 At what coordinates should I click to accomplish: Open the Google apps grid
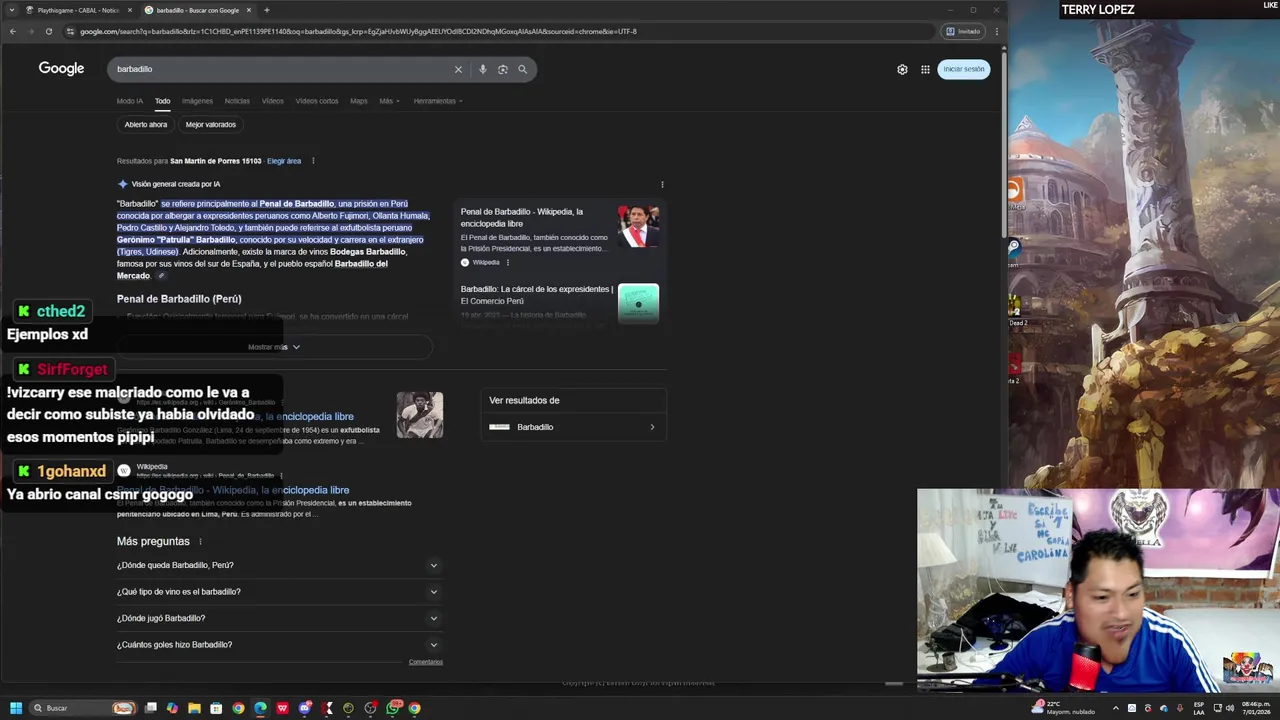925,69
